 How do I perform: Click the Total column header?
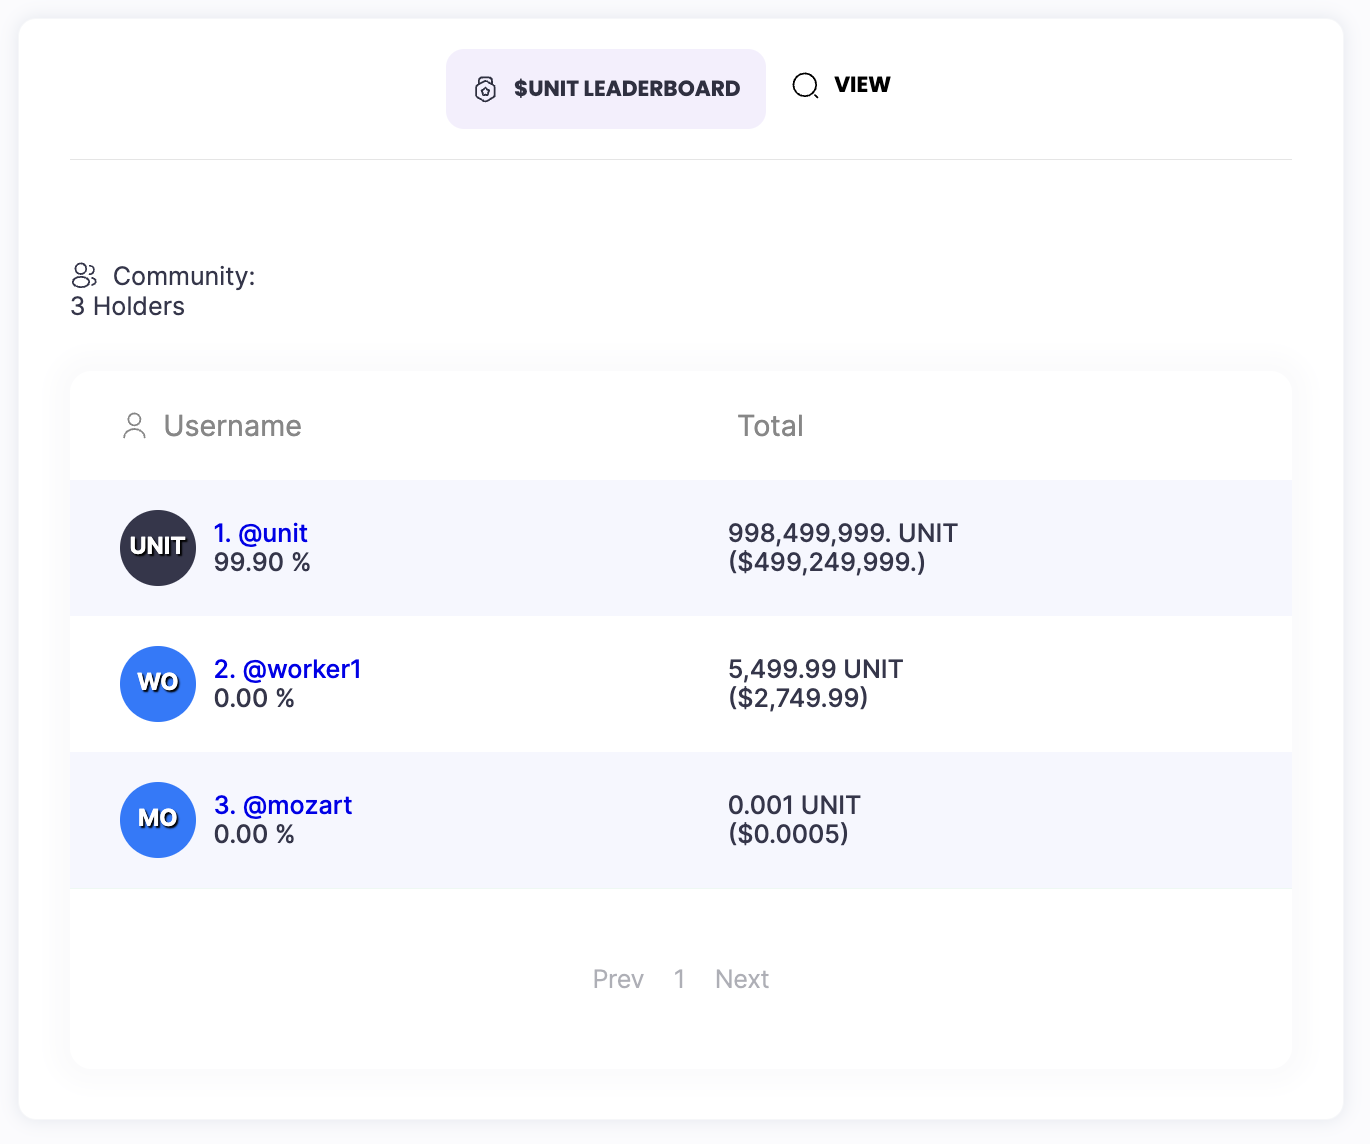770,426
